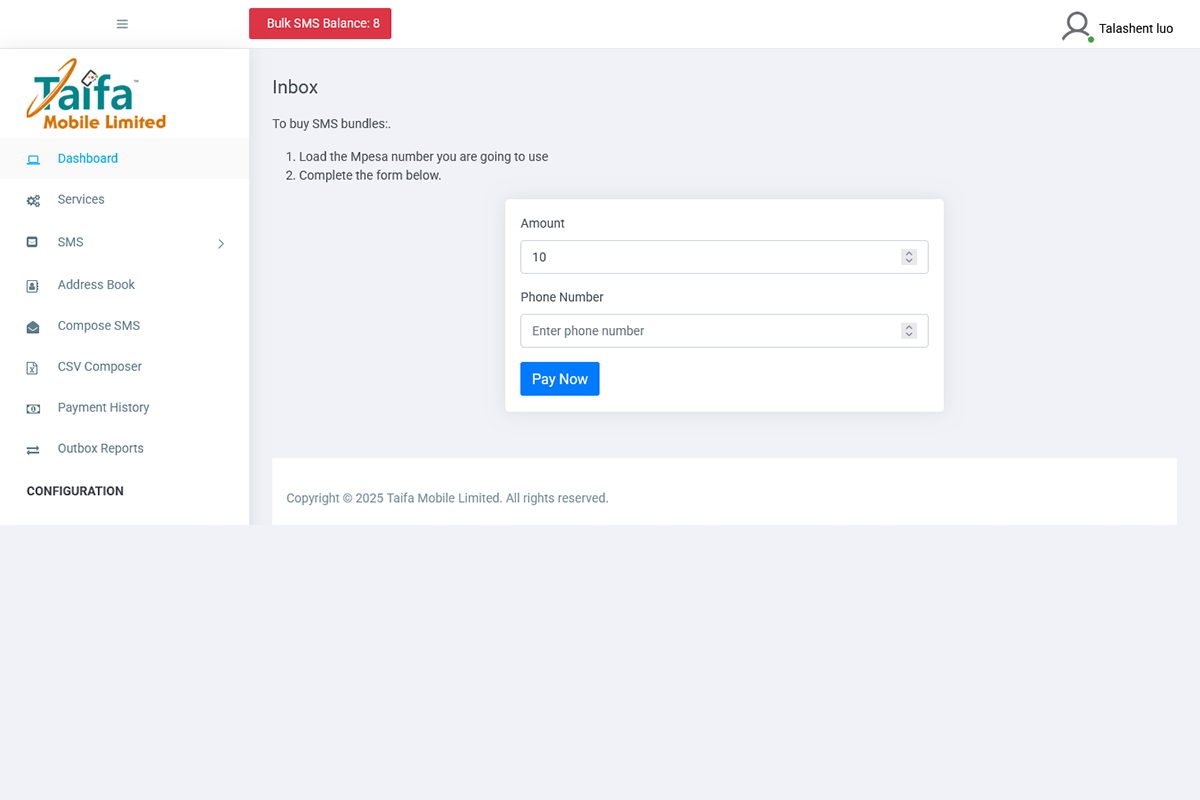Image resolution: width=1200 pixels, height=800 pixels.
Task: Click the SMS message icon
Action: pos(33,242)
